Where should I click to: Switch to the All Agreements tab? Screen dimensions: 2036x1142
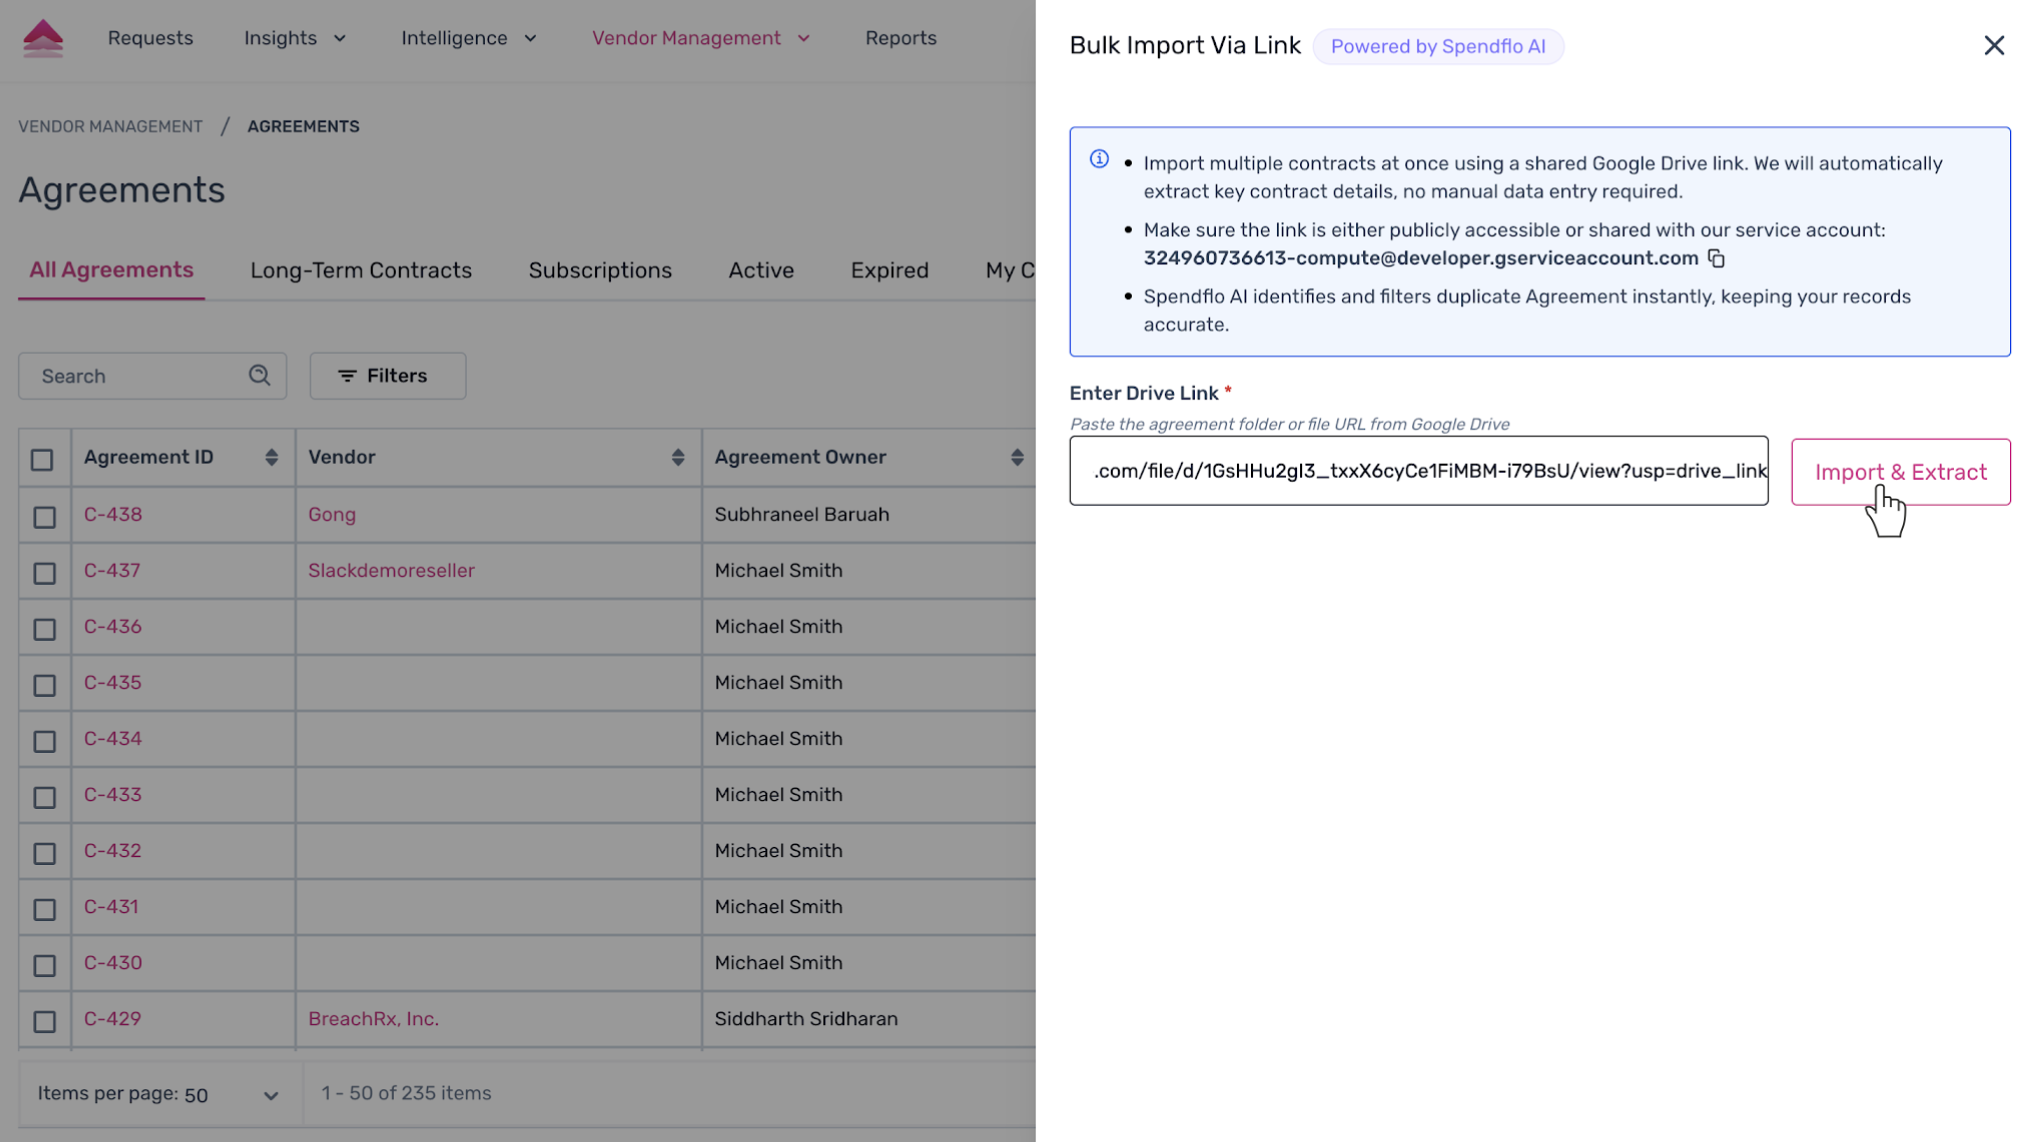(x=111, y=270)
